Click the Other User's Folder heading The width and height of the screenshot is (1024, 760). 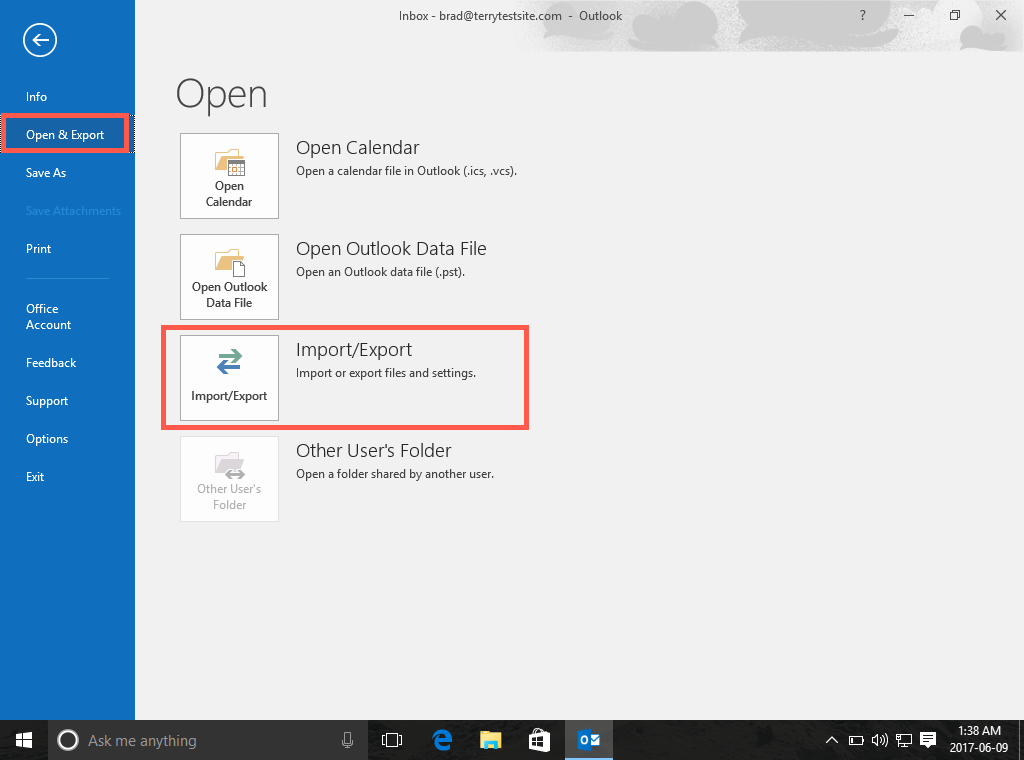[374, 451]
